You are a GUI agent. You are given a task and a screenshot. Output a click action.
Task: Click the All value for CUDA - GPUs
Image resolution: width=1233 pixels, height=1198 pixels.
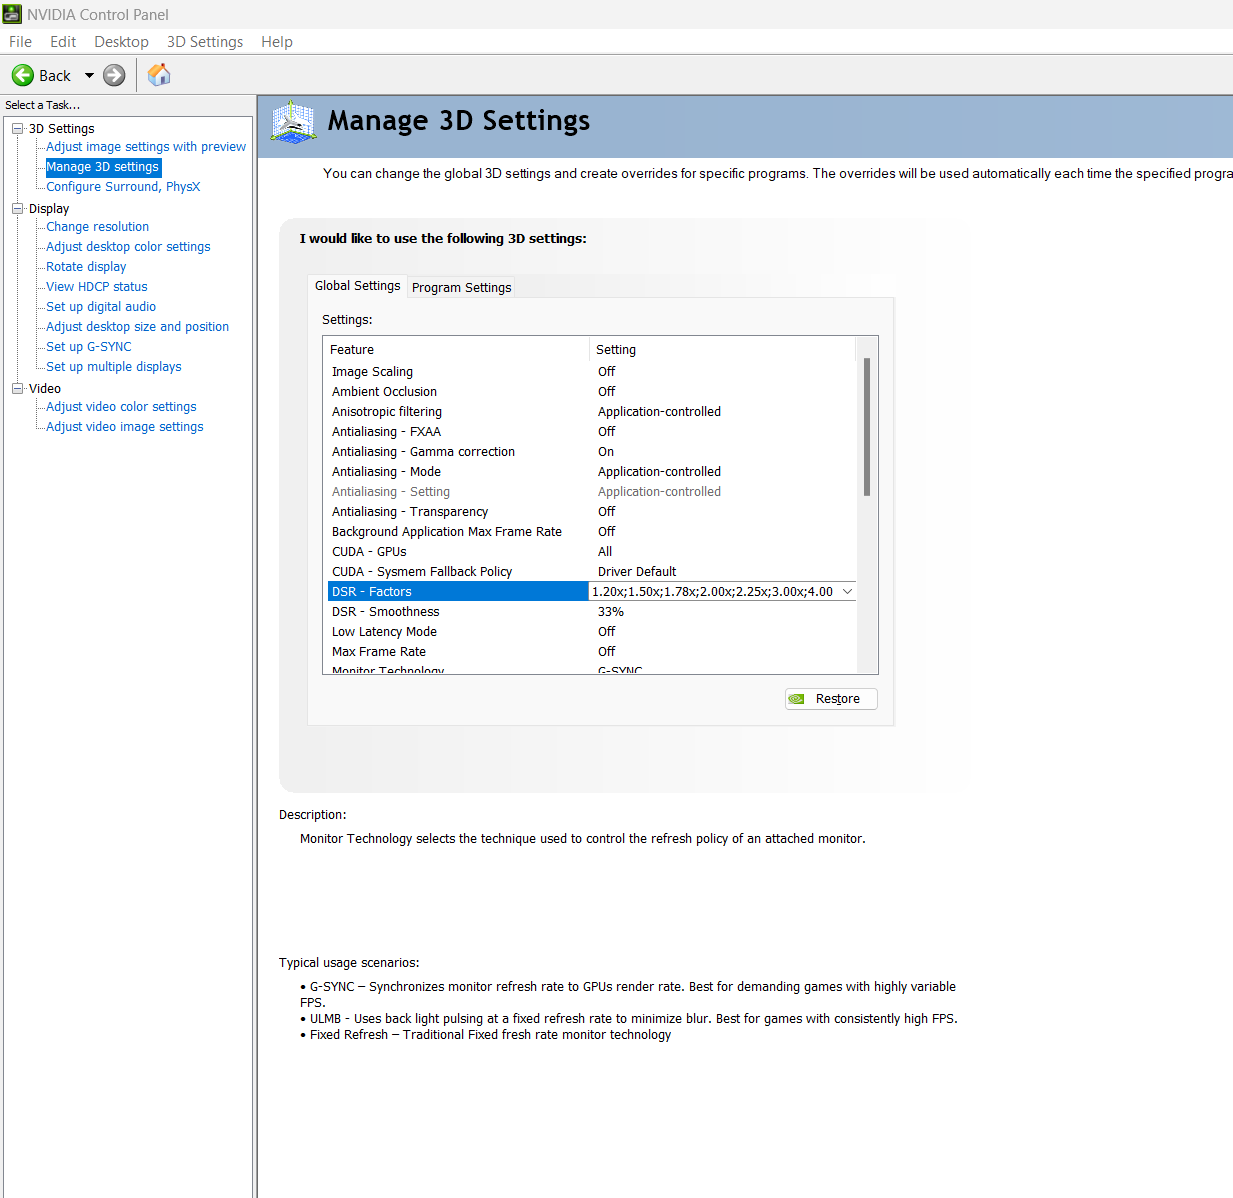click(x=605, y=551)
